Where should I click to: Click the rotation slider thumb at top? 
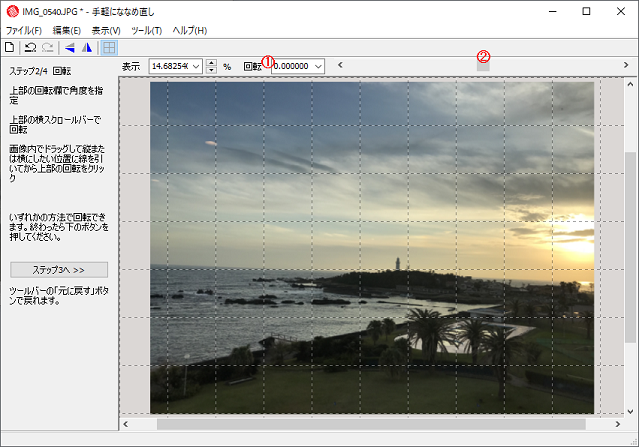(x=483, y=66)
